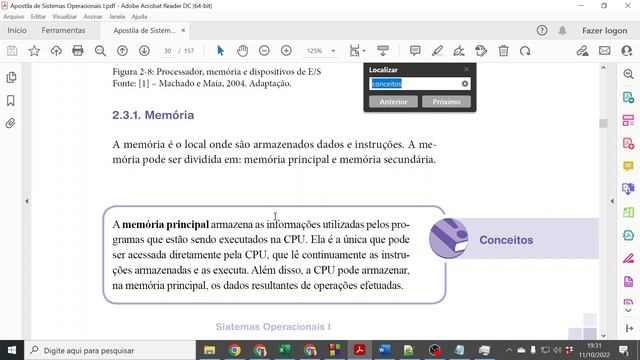Select the Hand pan tool
The width and height of the screenshot is (640, 360).
(x=242, y=51)
